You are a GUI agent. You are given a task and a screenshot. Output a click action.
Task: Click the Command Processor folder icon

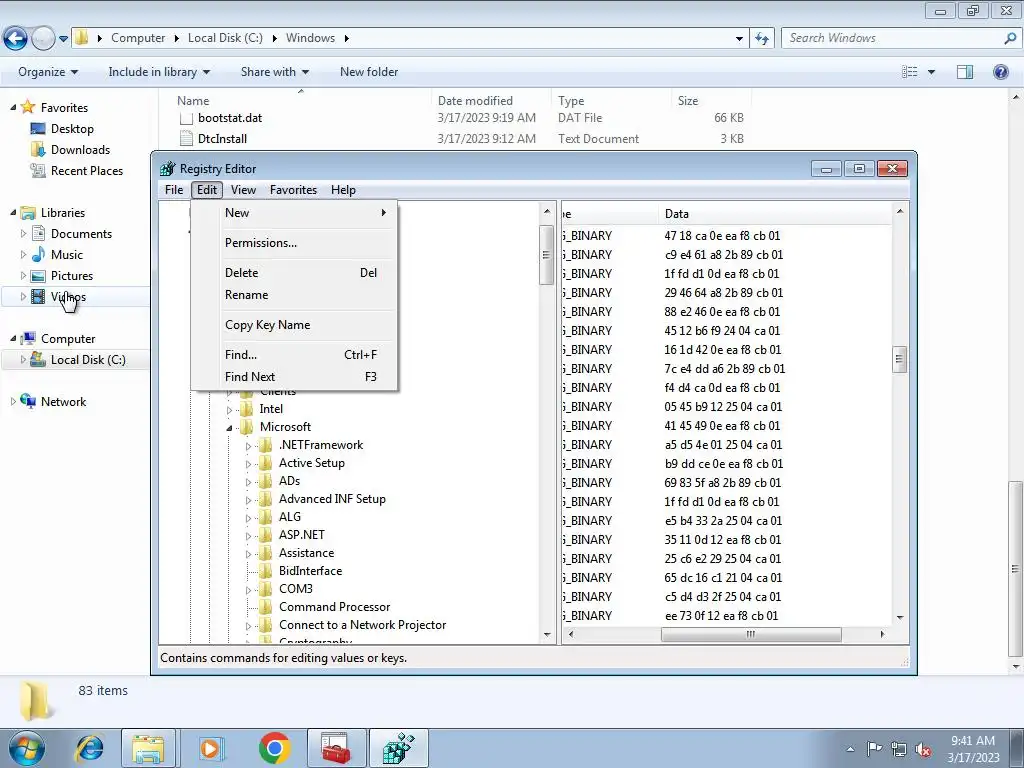[265, 607]
